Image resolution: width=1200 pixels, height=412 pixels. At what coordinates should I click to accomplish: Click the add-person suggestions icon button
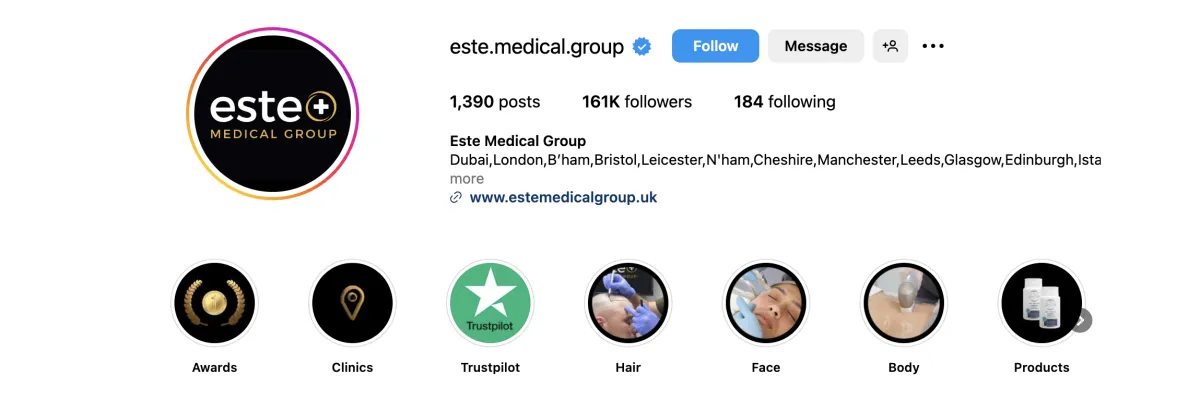click(x=890, y=46)
